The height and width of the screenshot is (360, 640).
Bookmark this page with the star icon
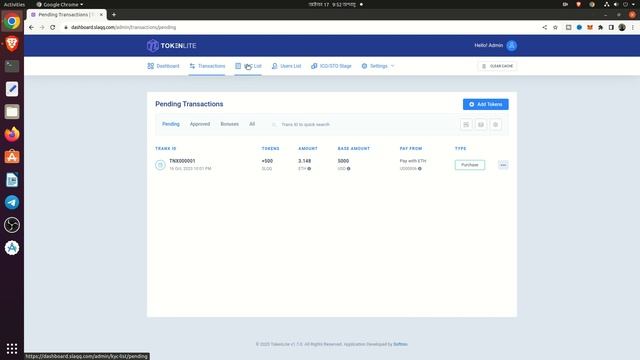556,27
